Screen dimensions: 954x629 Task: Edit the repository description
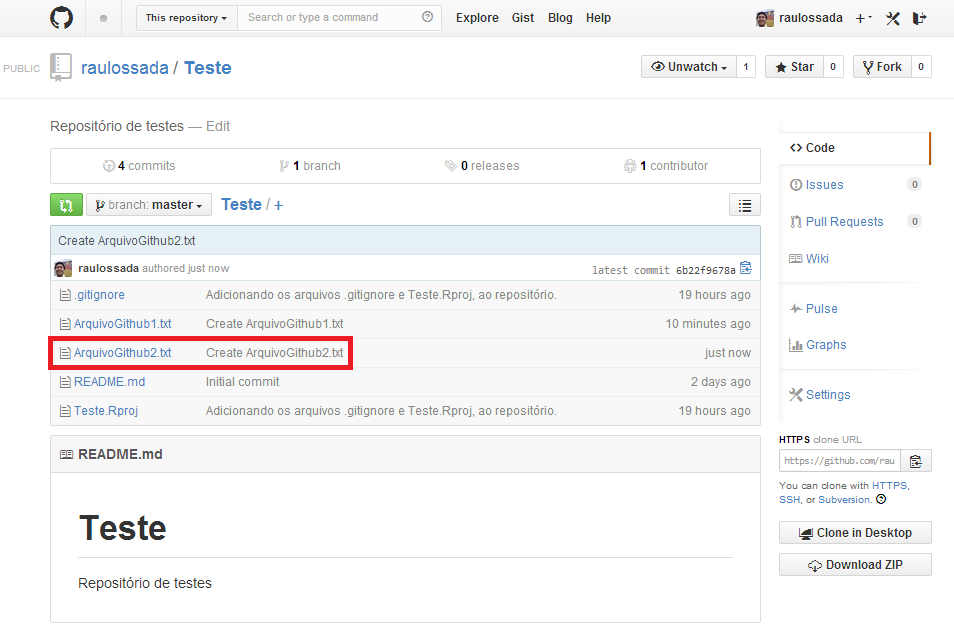click(218, 126)
